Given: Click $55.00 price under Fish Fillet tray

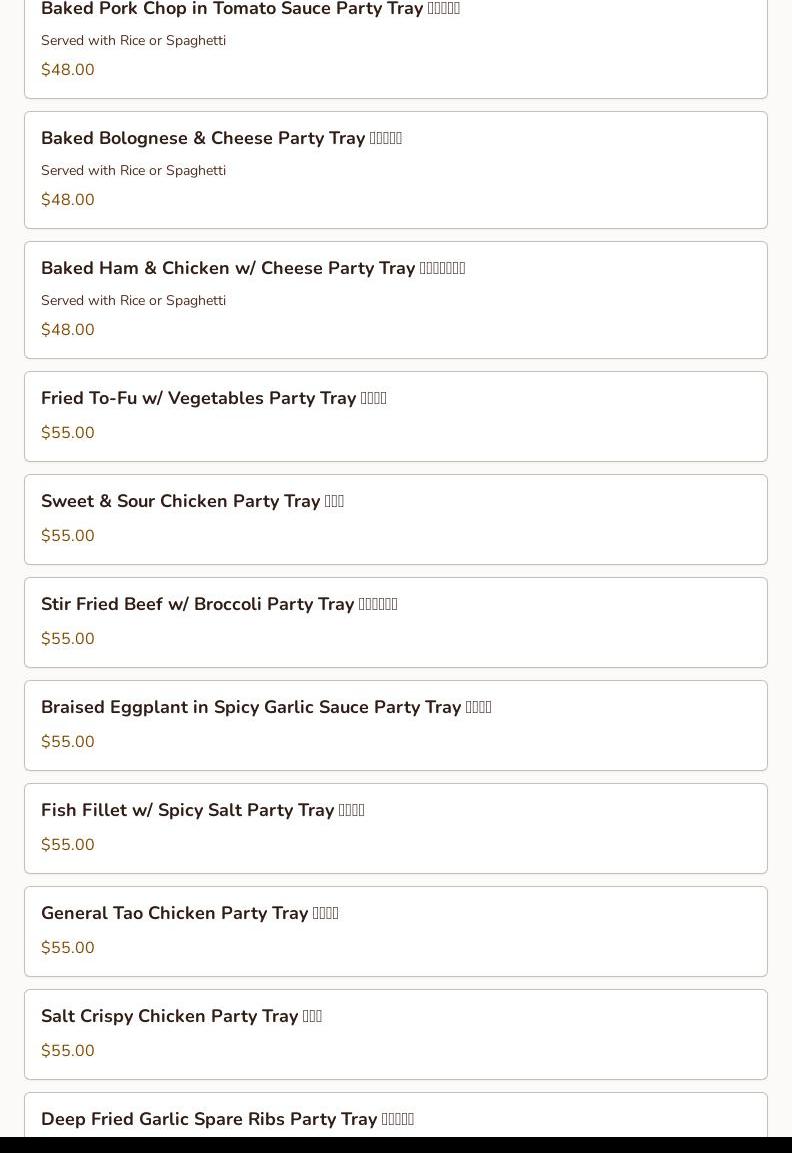Looking at the screenshot, I should point(68,845).
